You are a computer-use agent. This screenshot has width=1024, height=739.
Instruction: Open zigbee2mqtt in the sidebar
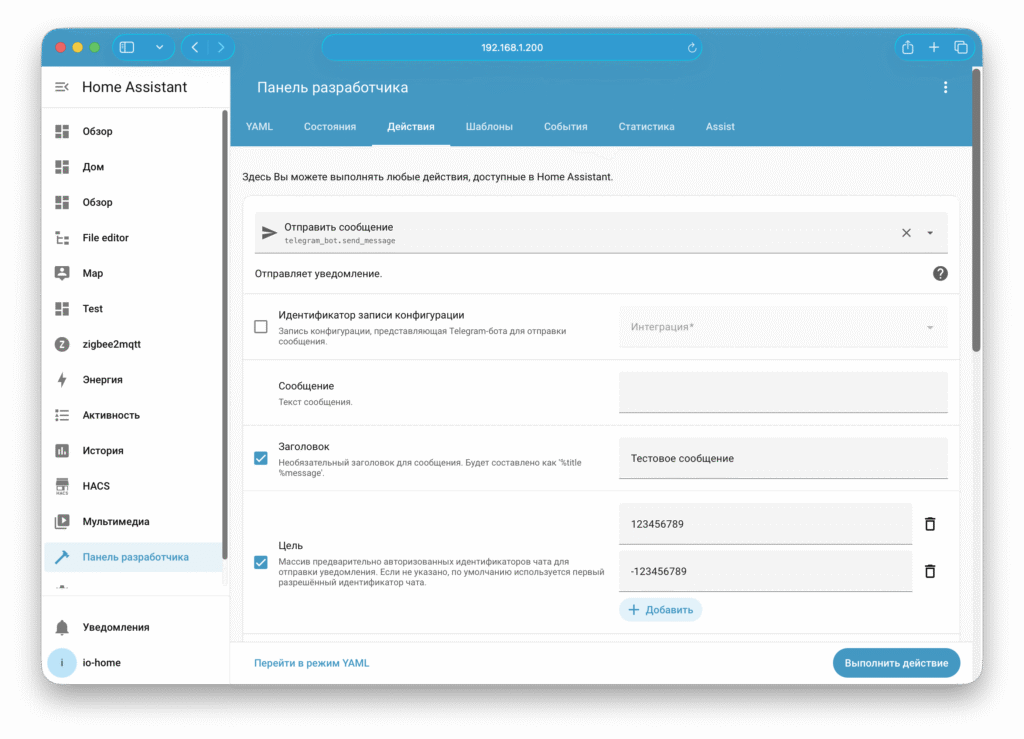tap(111, 344)
